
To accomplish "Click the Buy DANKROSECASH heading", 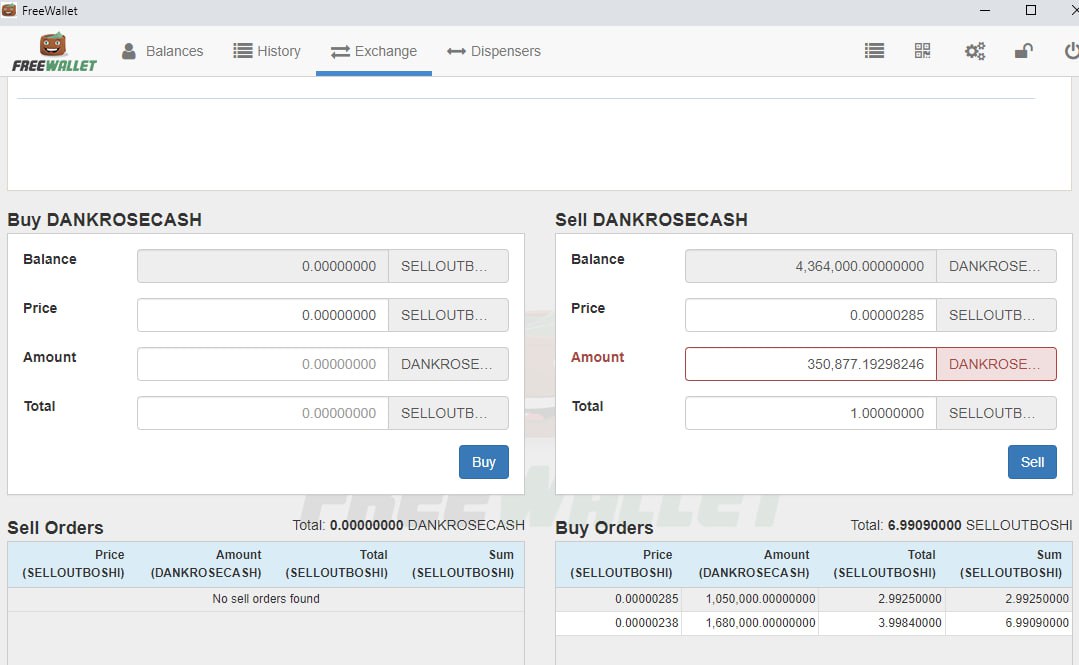I will (105, 220).
